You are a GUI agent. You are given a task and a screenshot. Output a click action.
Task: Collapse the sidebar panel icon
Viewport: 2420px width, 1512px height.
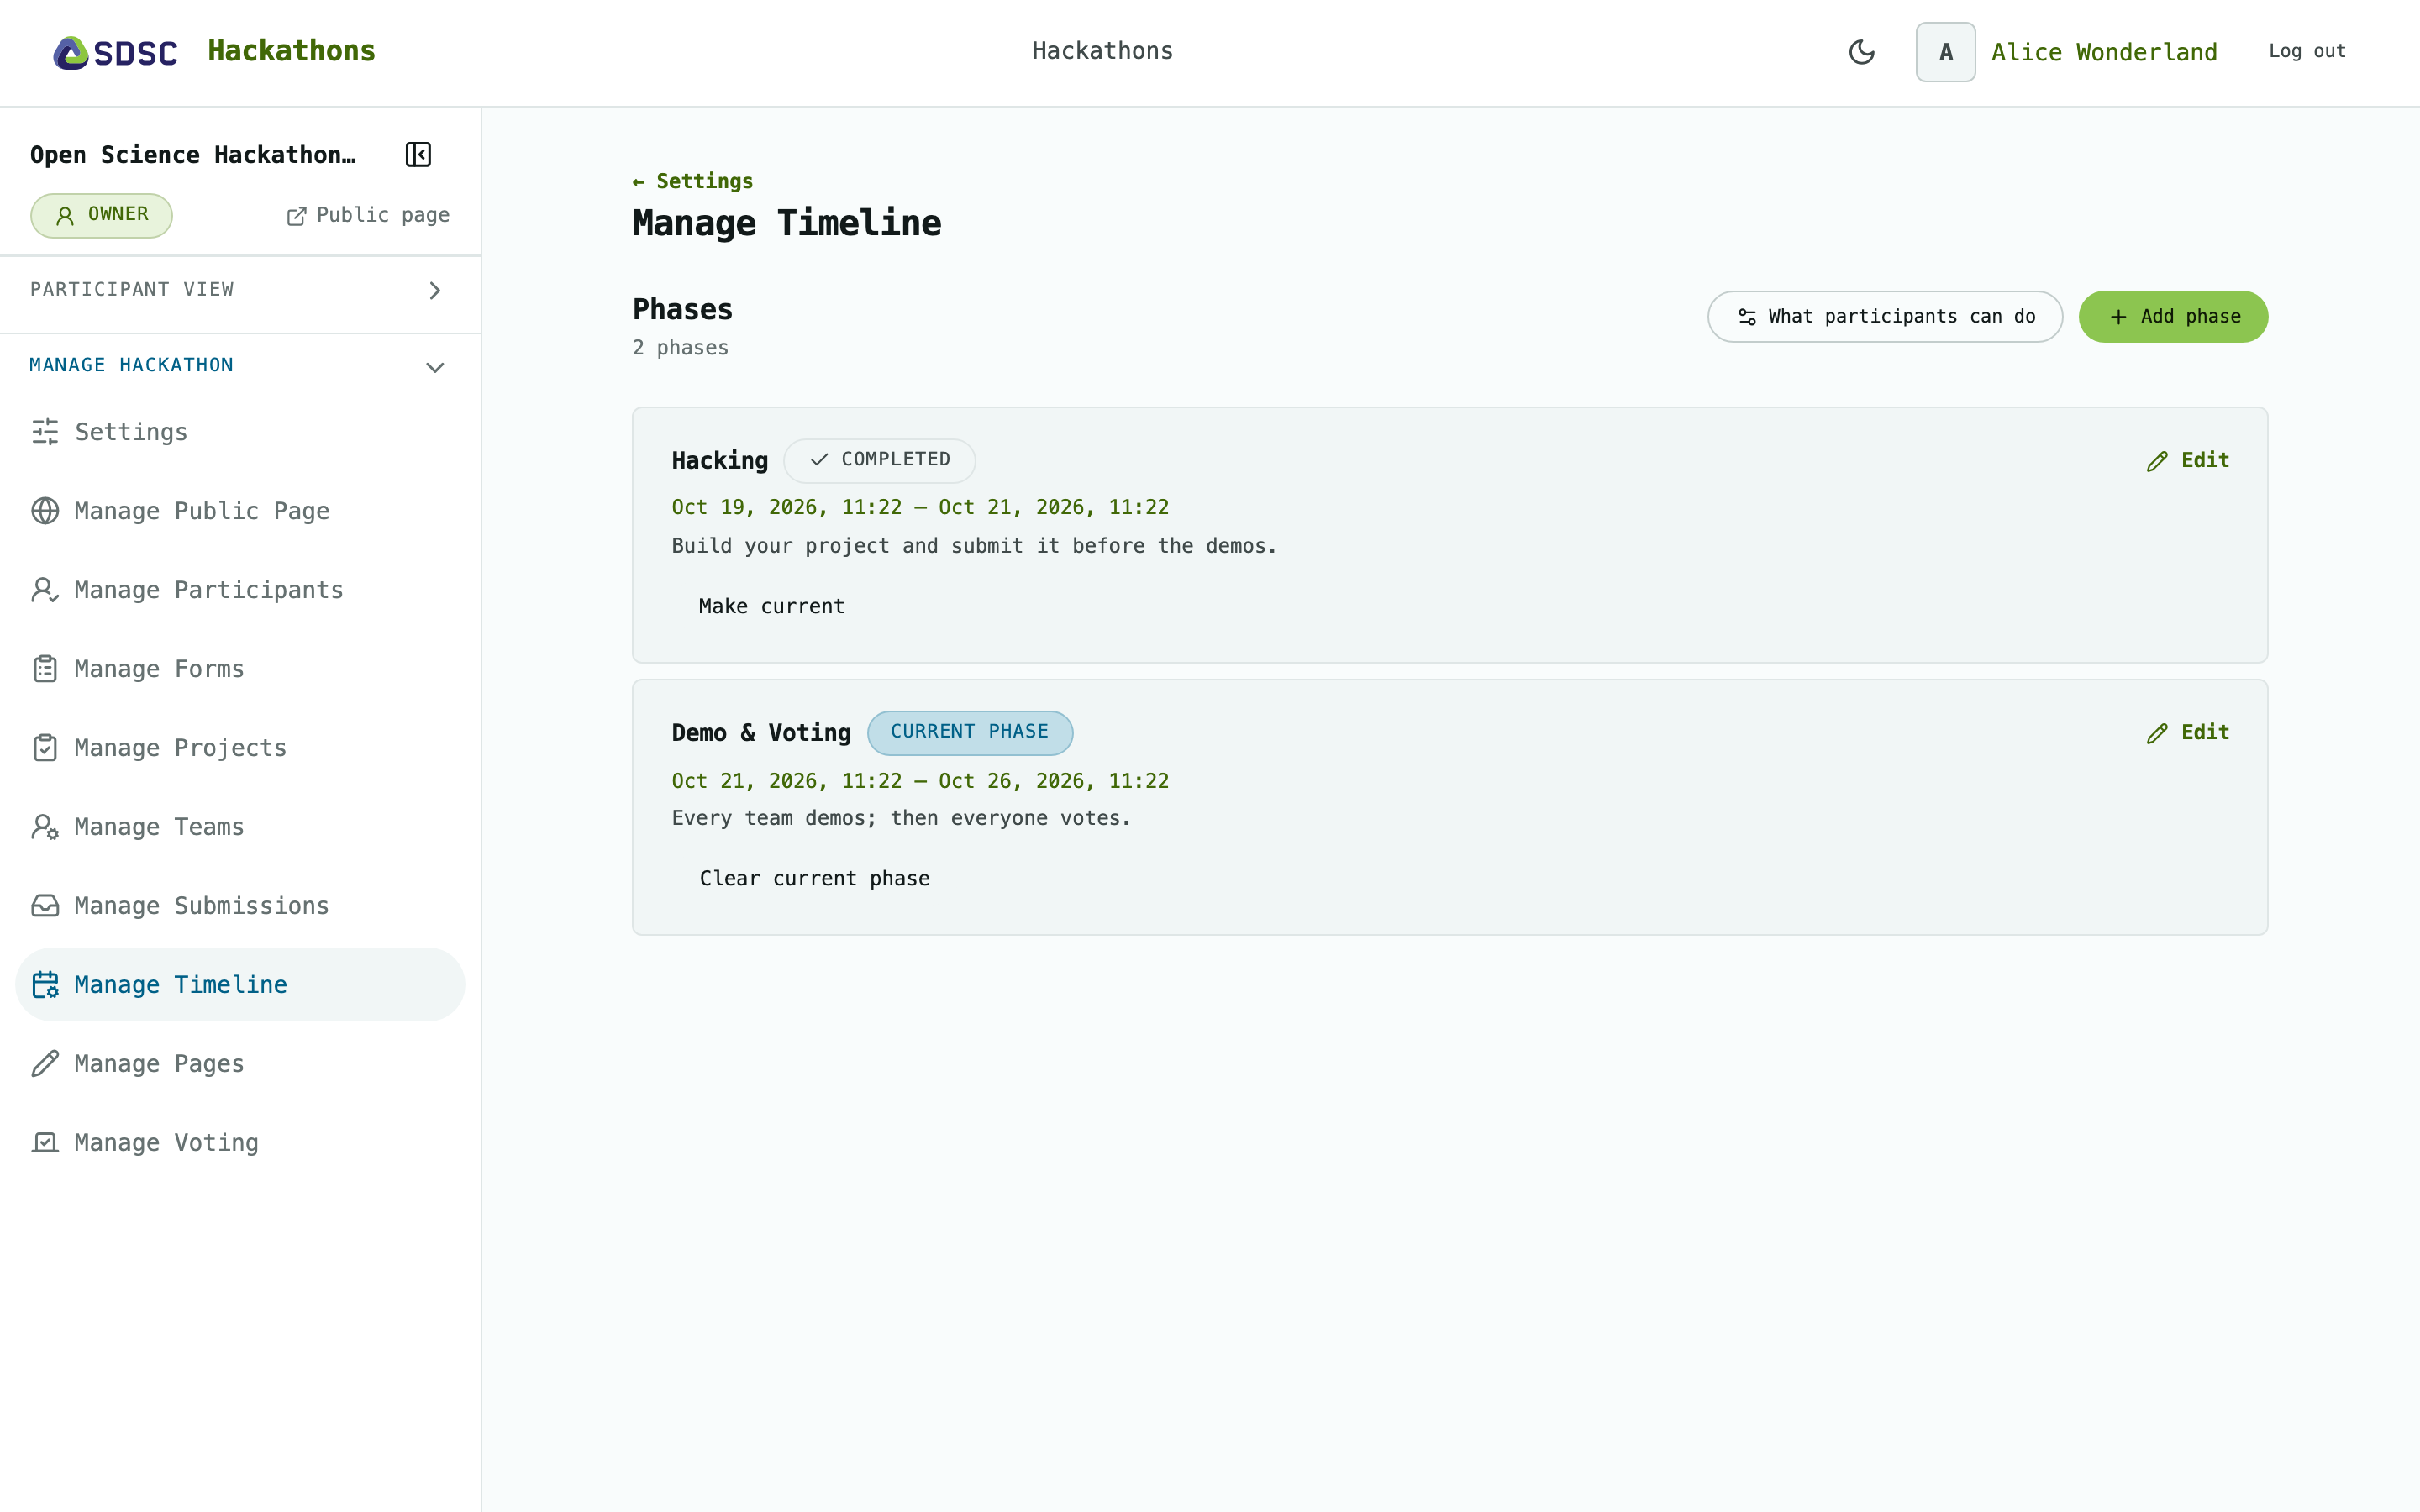point(418,155)
